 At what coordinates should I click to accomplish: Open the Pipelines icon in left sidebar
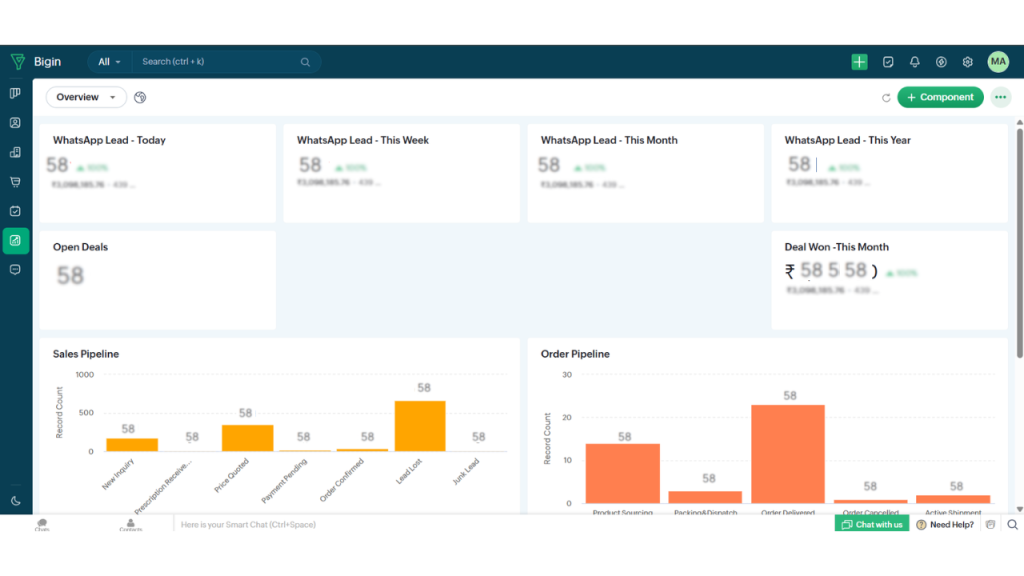click(15, 93)
